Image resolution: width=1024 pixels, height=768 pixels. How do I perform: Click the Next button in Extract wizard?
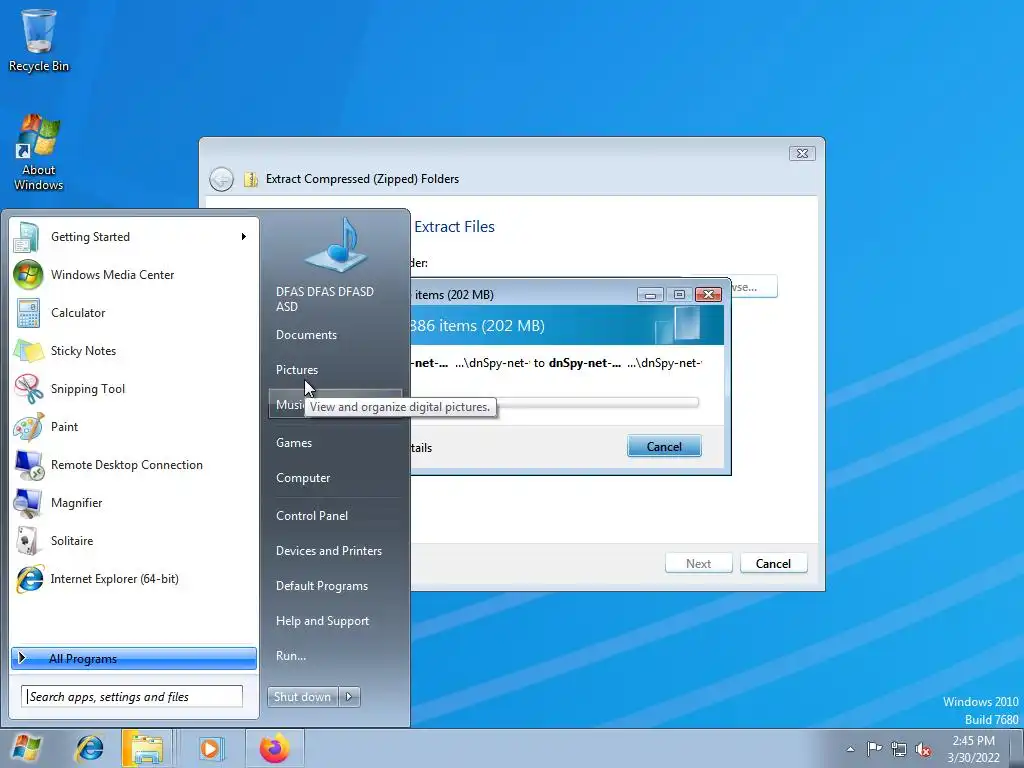coord(698,564)
